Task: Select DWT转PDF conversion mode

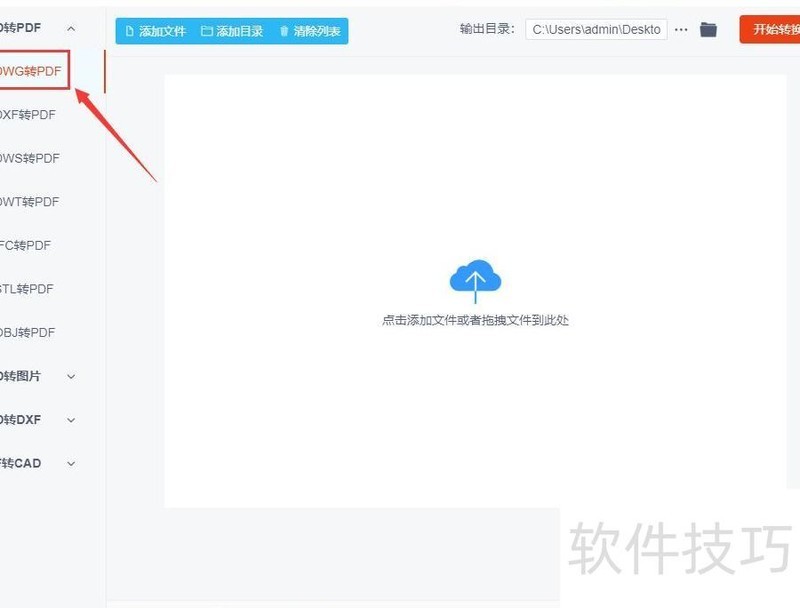Action: [30, 201]
